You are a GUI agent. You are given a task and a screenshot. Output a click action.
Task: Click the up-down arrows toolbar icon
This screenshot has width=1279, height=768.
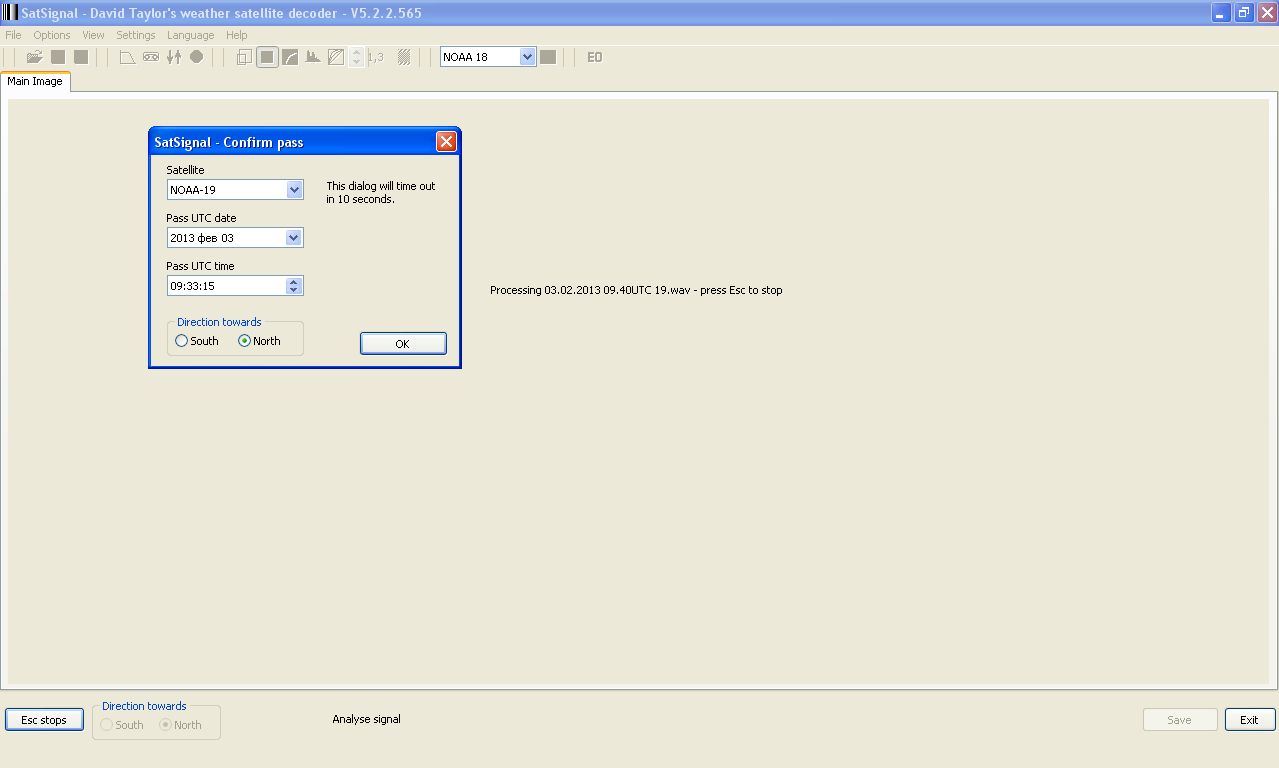(174, 57)
